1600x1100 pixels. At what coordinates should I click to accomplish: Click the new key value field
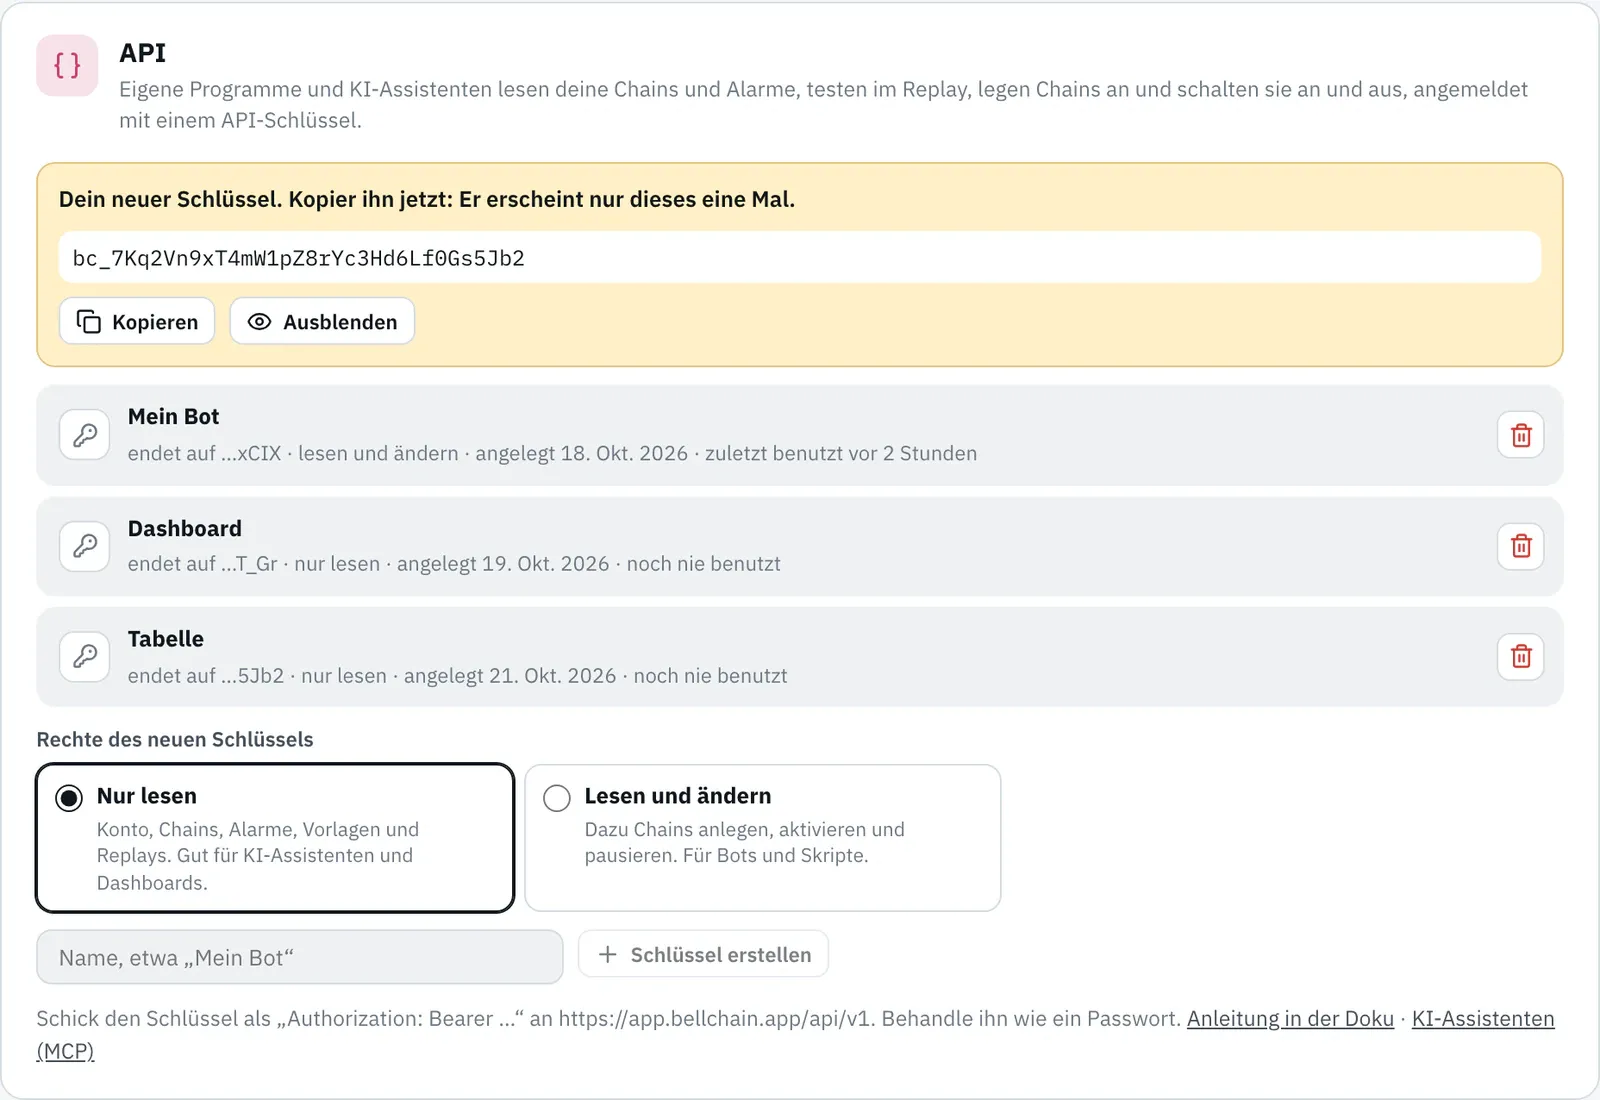800,258
